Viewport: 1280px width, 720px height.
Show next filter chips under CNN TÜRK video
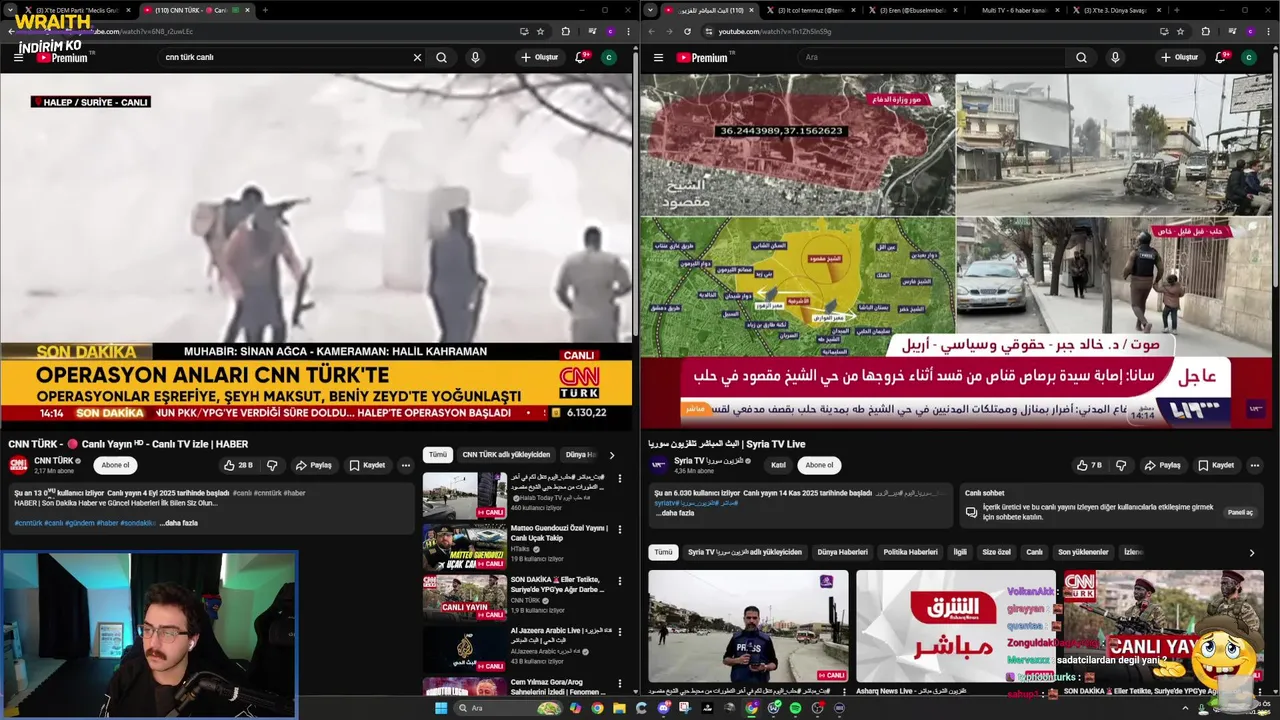tap(611, 455)
